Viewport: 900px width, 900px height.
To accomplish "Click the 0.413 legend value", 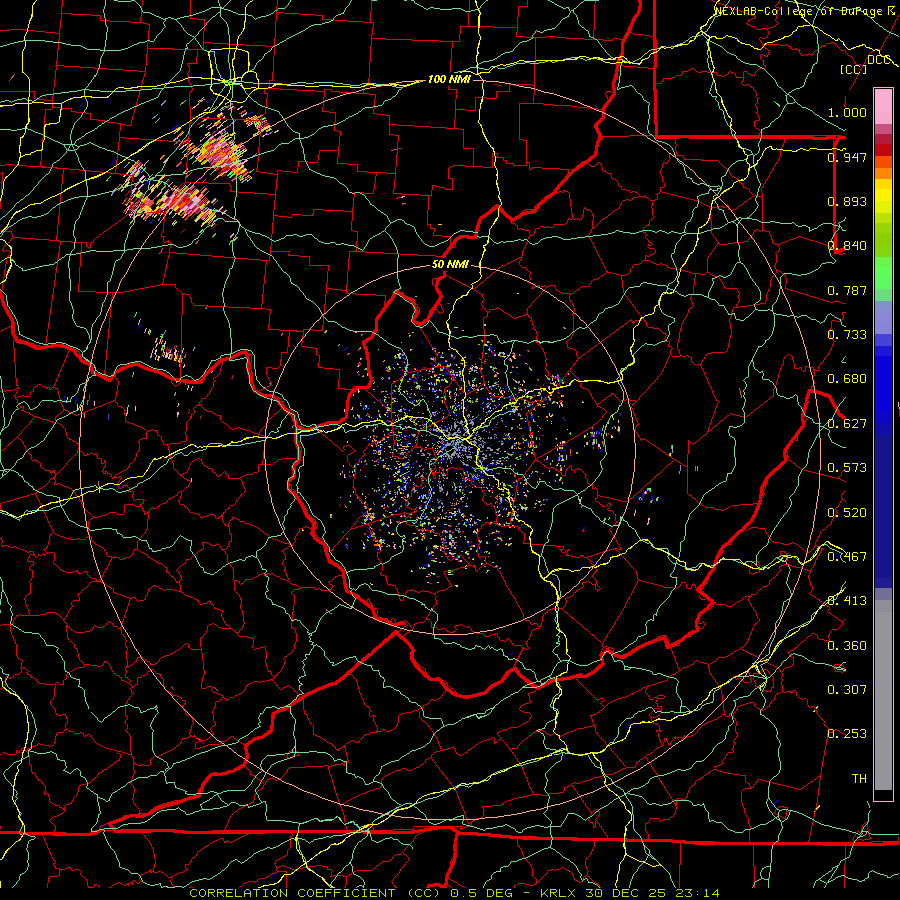I will tap(847, 601).
